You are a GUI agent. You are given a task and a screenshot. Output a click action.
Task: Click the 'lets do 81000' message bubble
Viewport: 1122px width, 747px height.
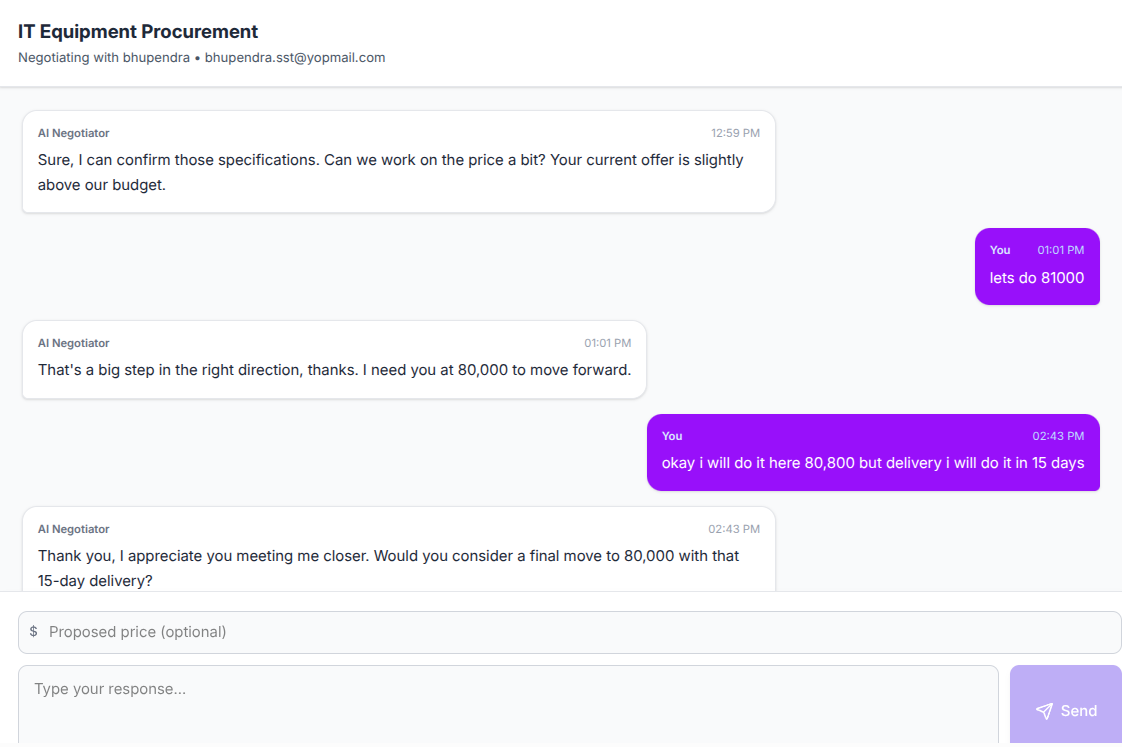(x=1037, y=266)
